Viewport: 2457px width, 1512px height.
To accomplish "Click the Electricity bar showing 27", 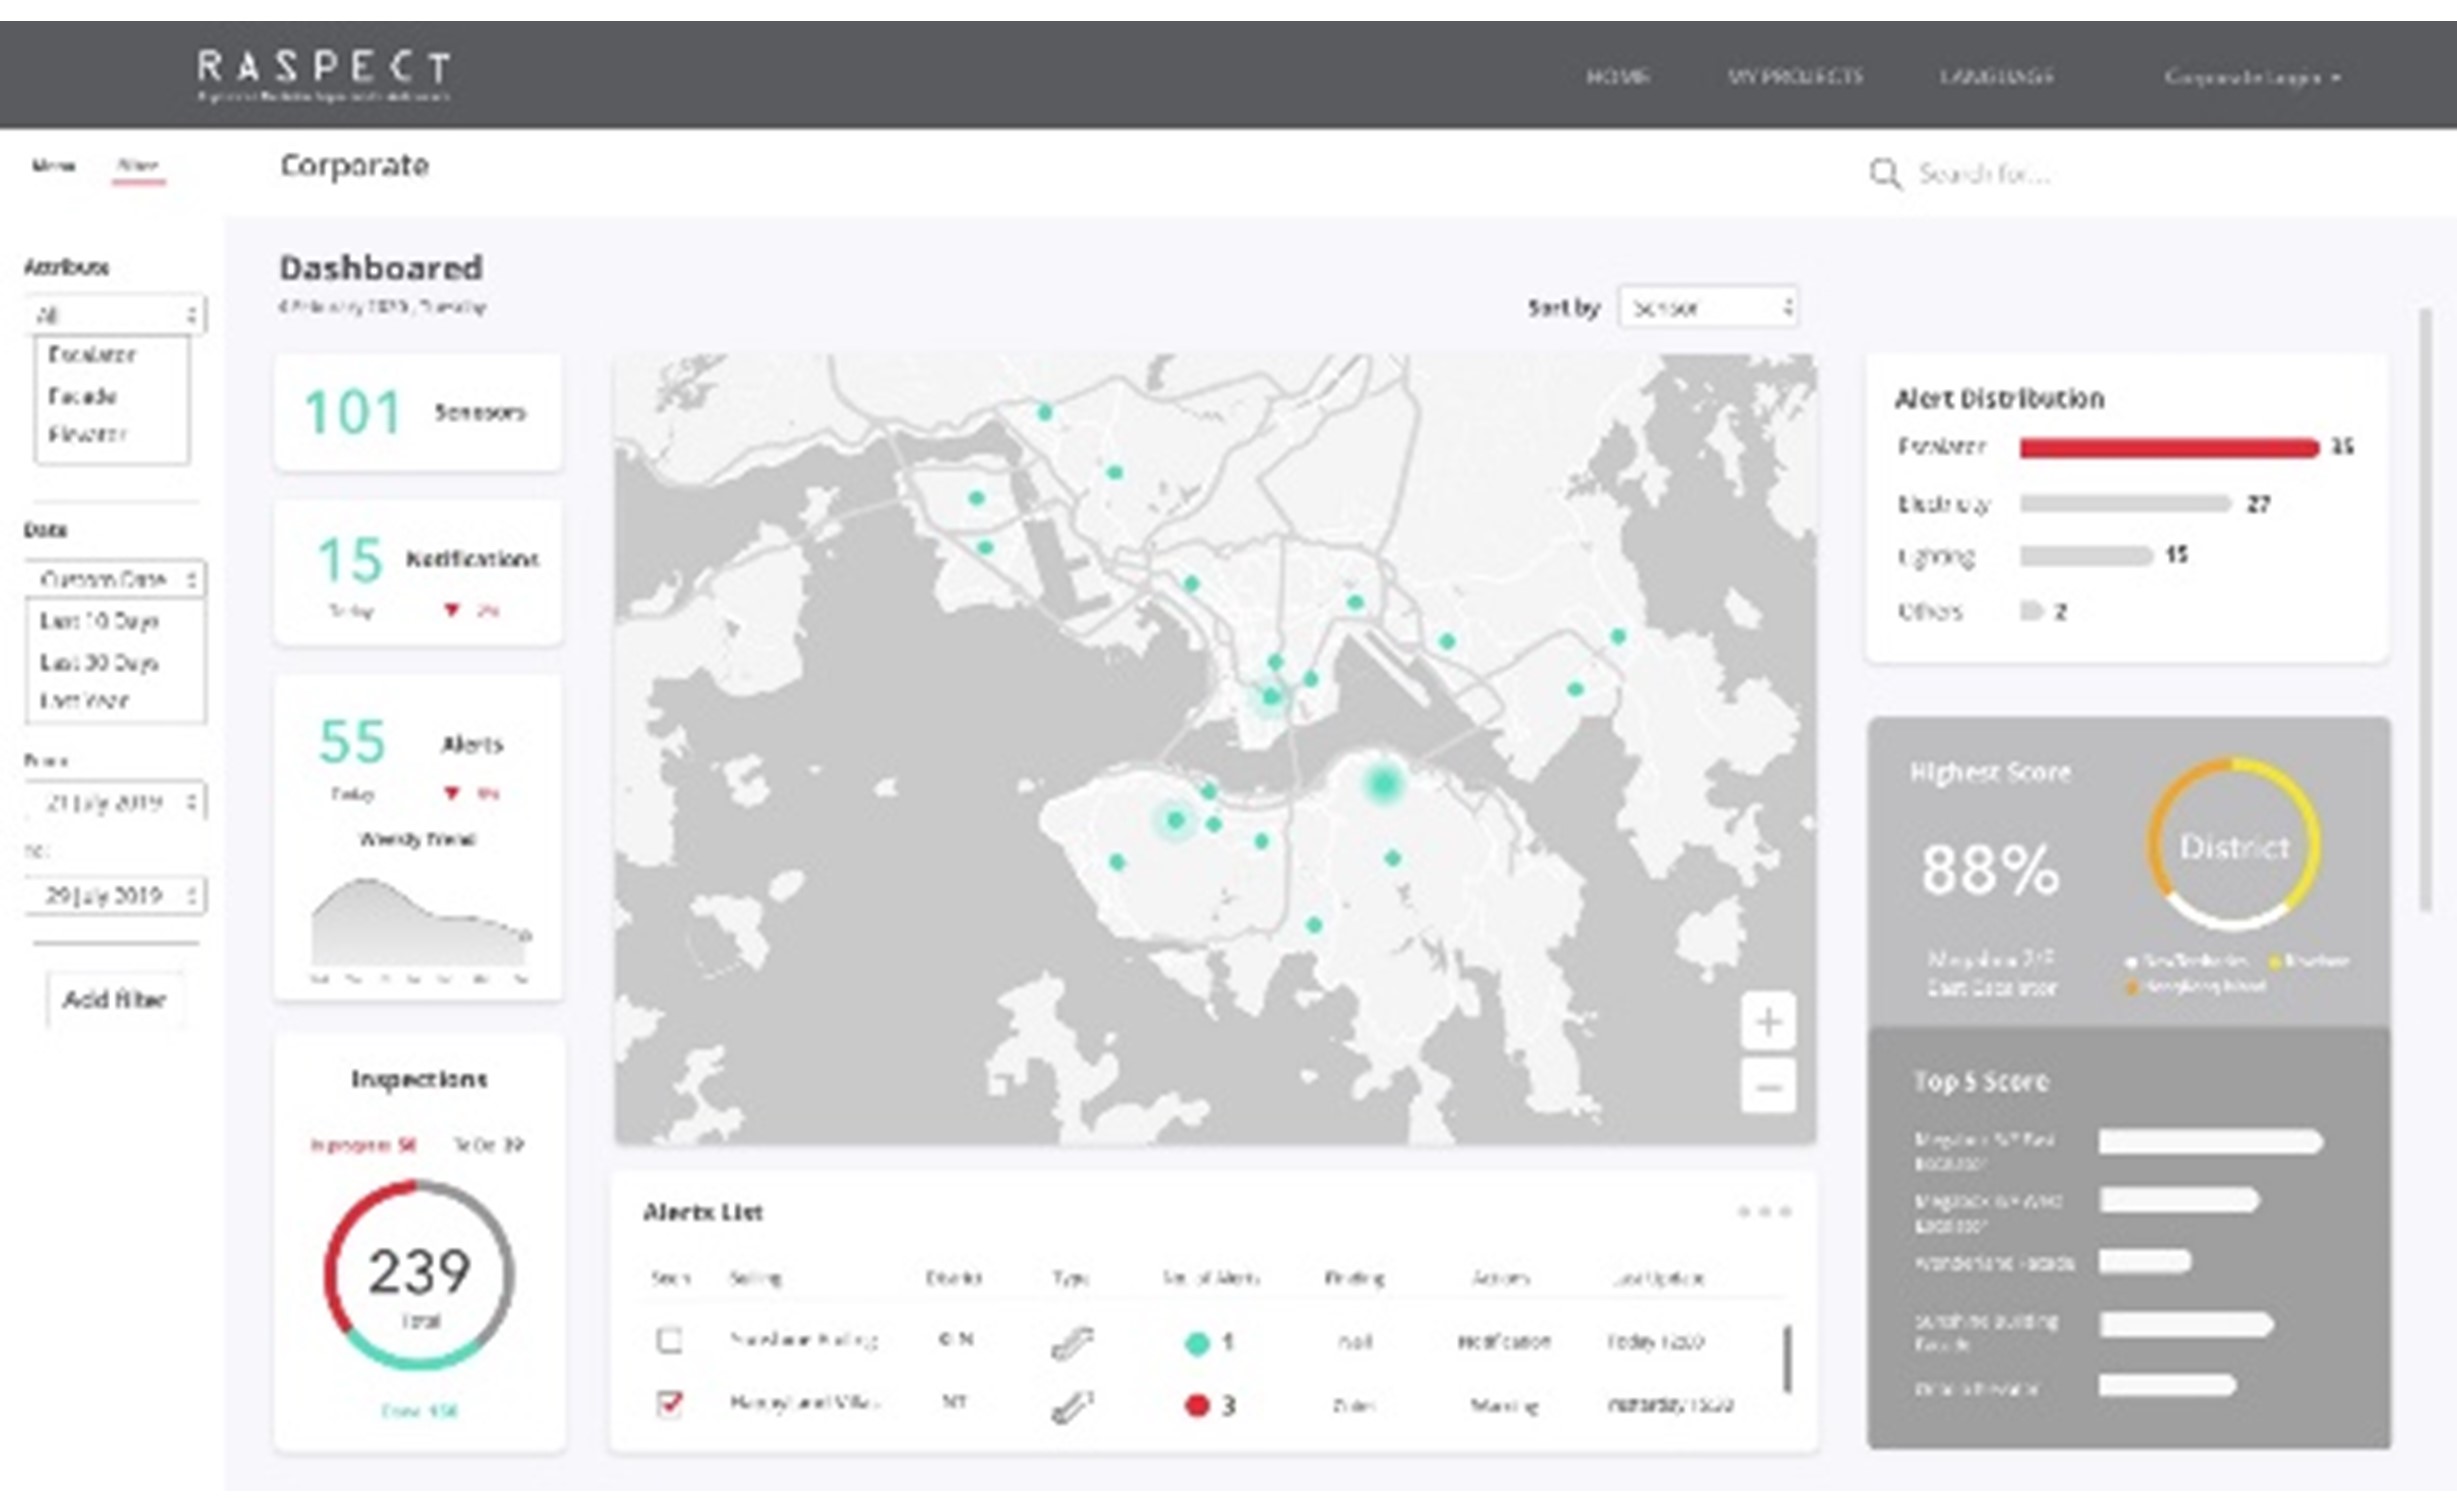I will [2125, 503].
